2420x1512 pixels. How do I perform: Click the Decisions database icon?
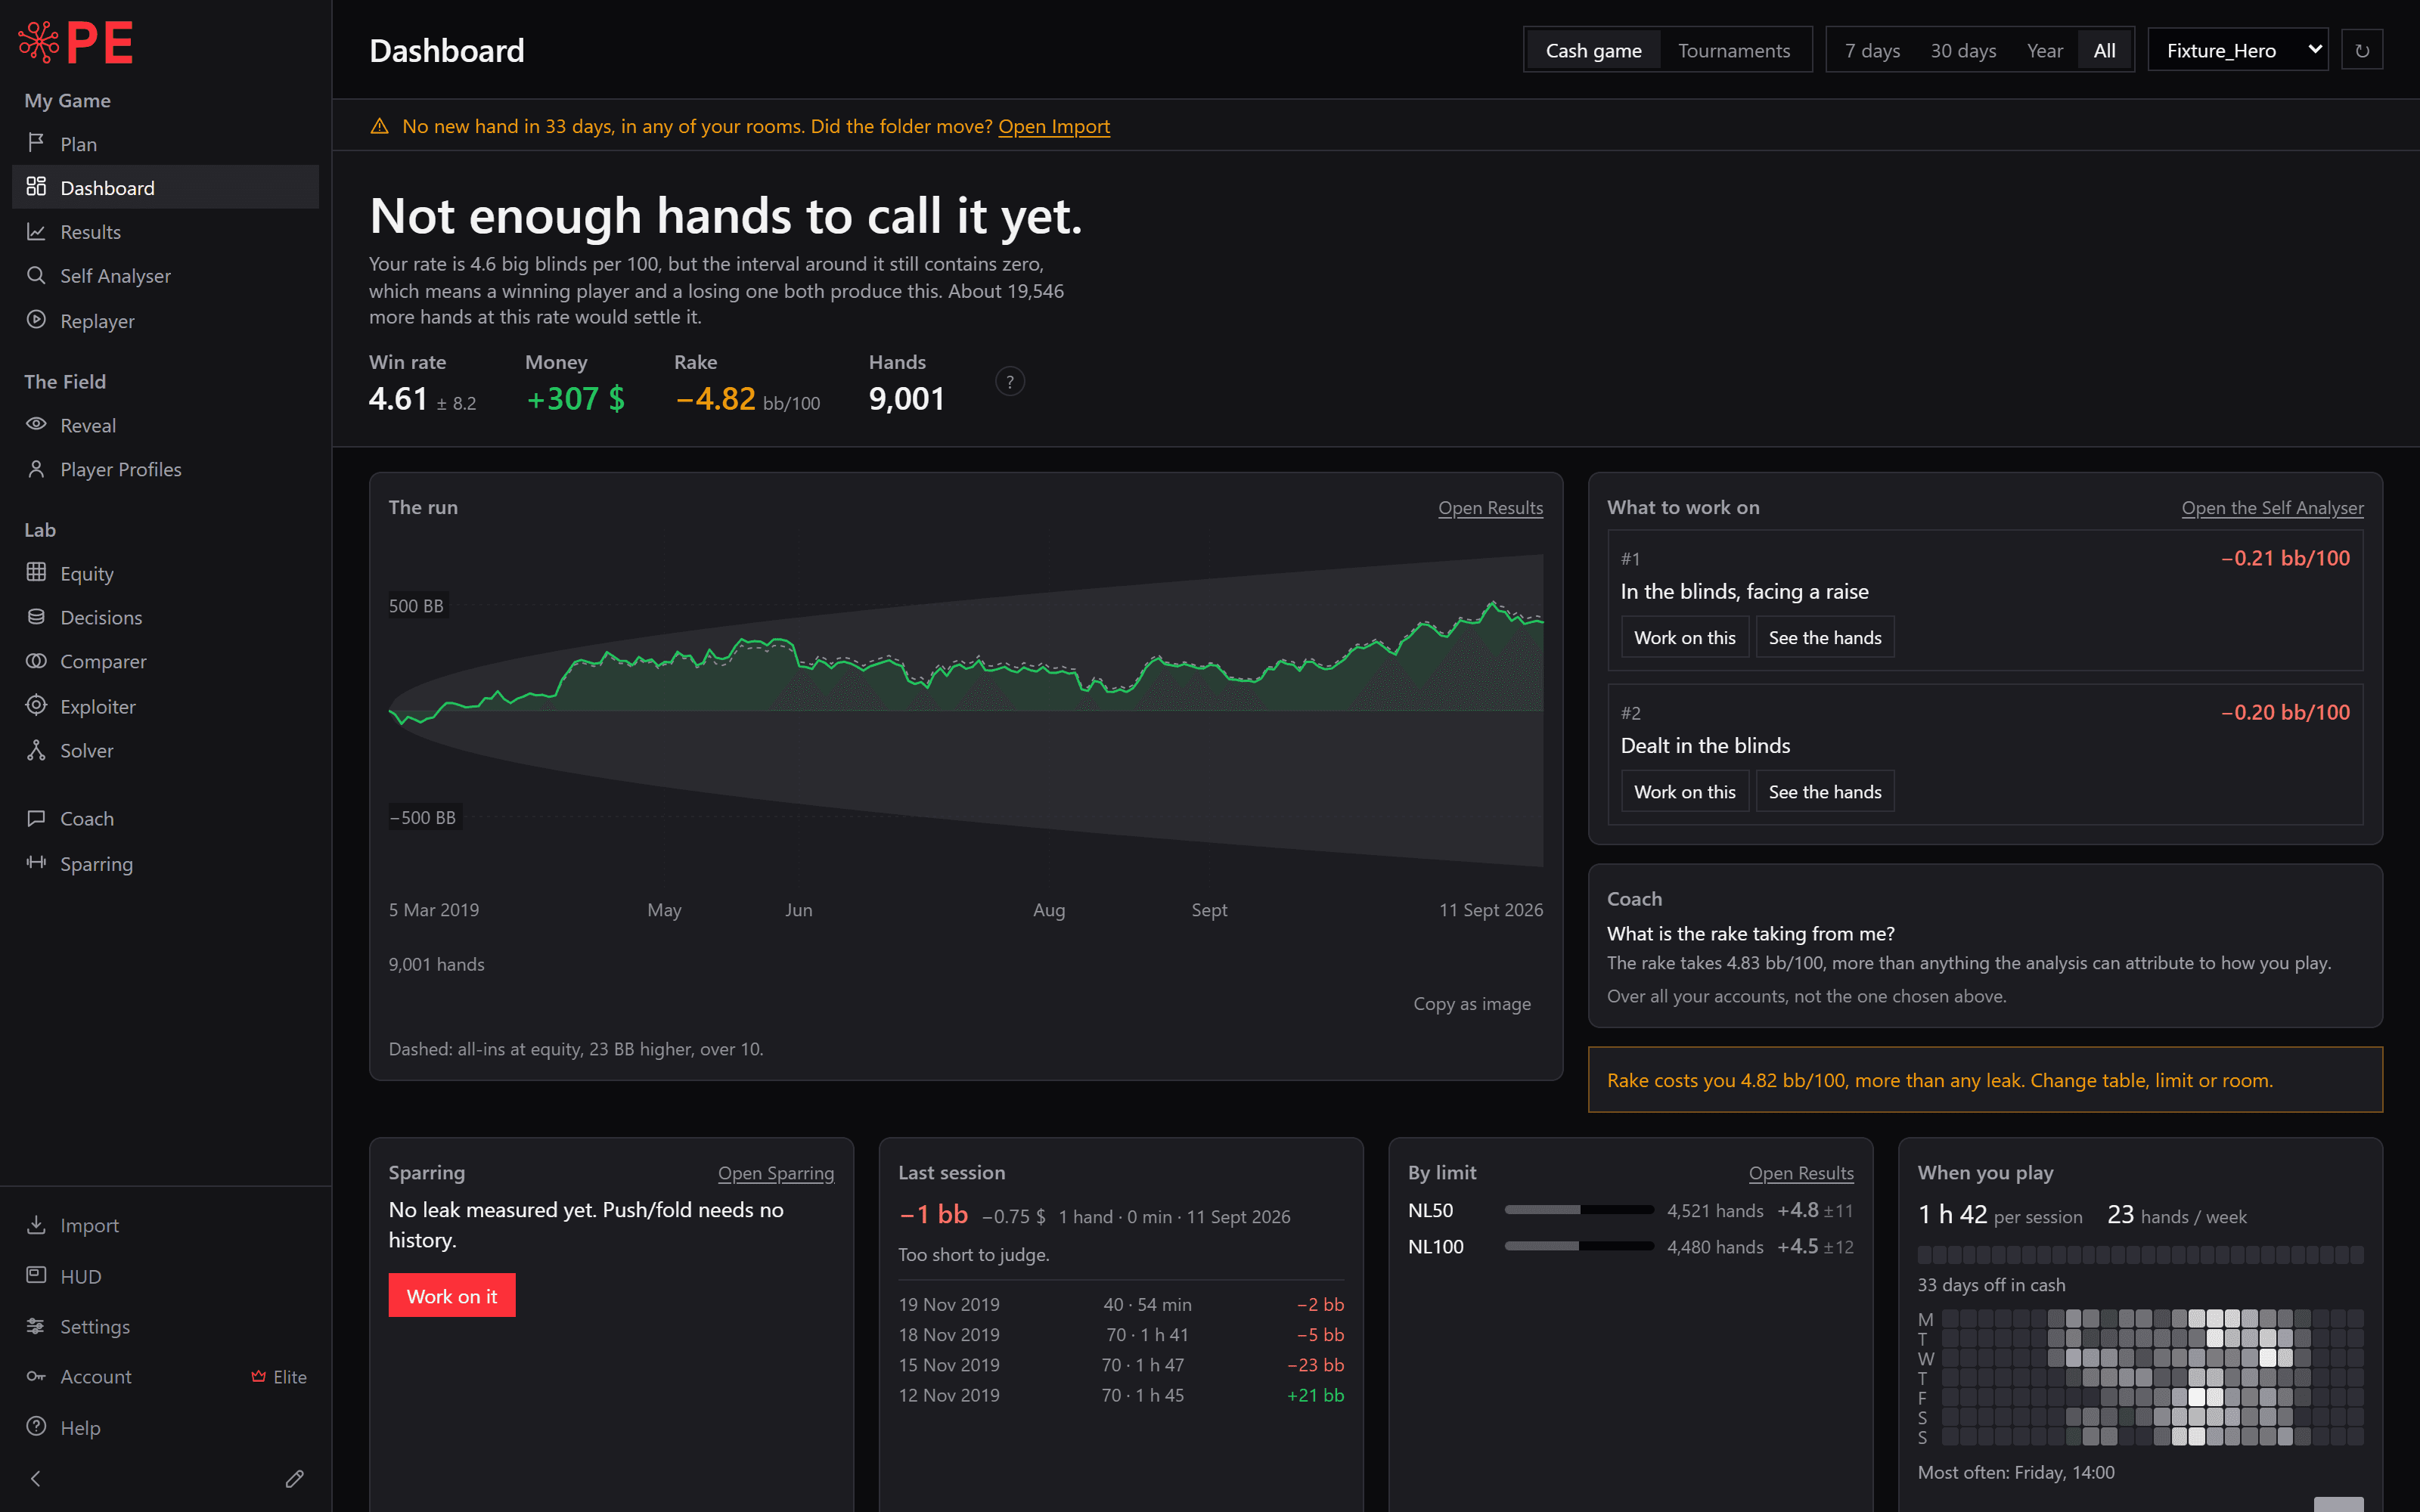(36, 617)
